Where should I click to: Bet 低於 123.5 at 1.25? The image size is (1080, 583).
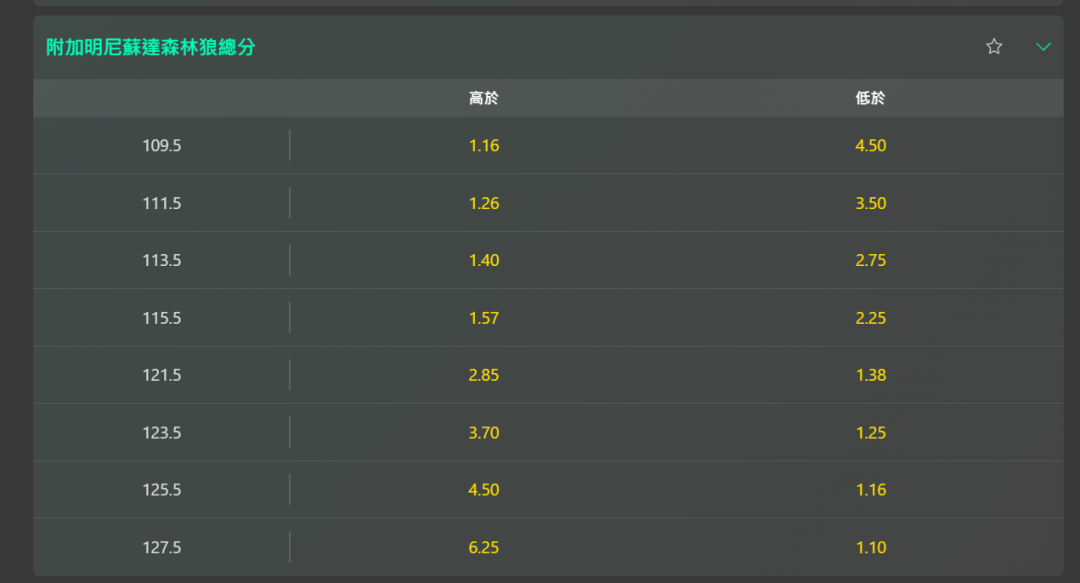870,433
